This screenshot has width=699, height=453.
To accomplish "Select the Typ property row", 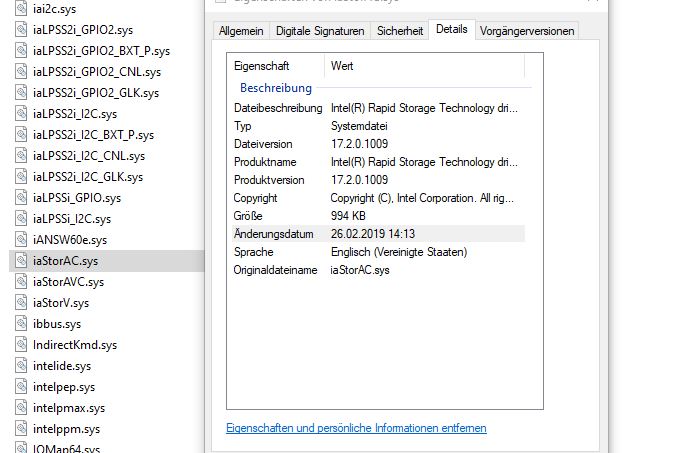I will tap(378, 126).
